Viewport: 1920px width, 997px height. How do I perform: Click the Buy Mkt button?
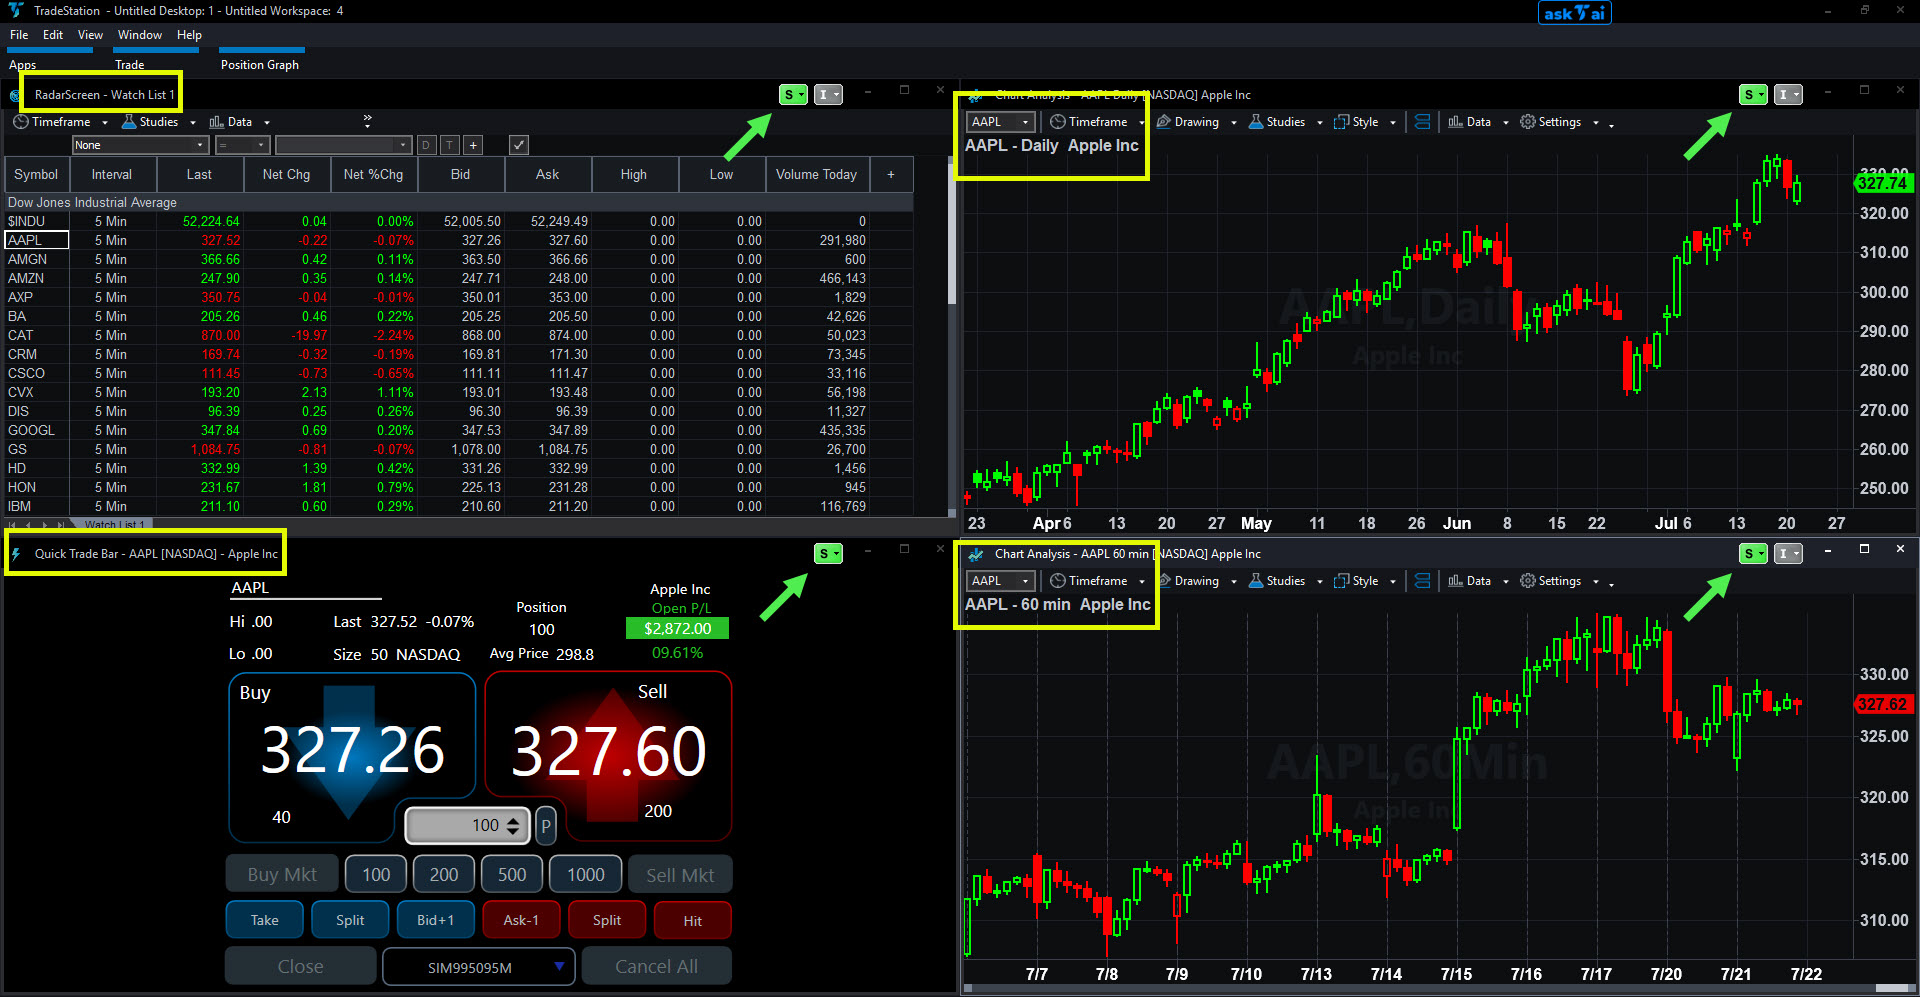tap(282, 875)
